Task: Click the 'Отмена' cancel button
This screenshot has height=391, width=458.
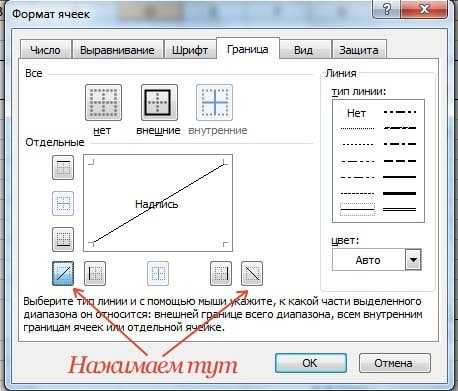Action: click(394, 363)
